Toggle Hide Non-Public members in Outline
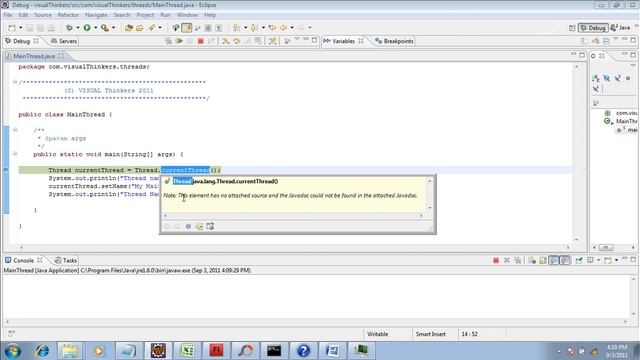The image size is (640, 360). [628, 78]
